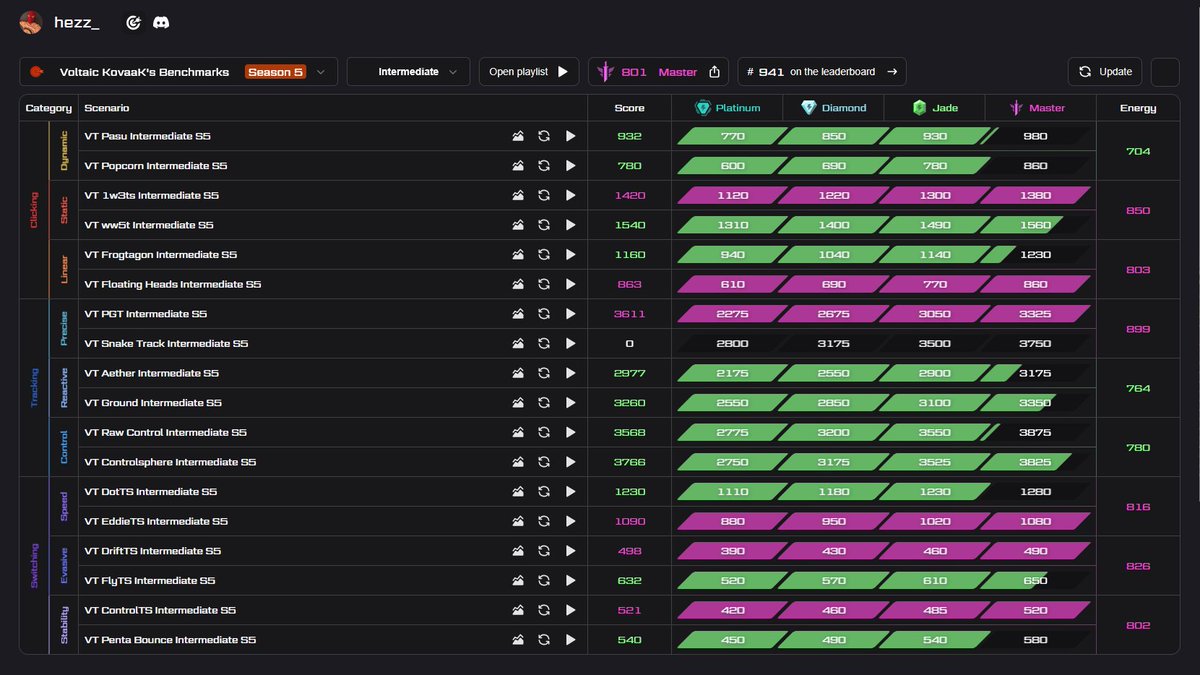Screen dimensions: 1200x675
Task: Click the Jade 540 threshold bar for Penta Bounce
Action: pyautogui.click(x=935, y=640)
